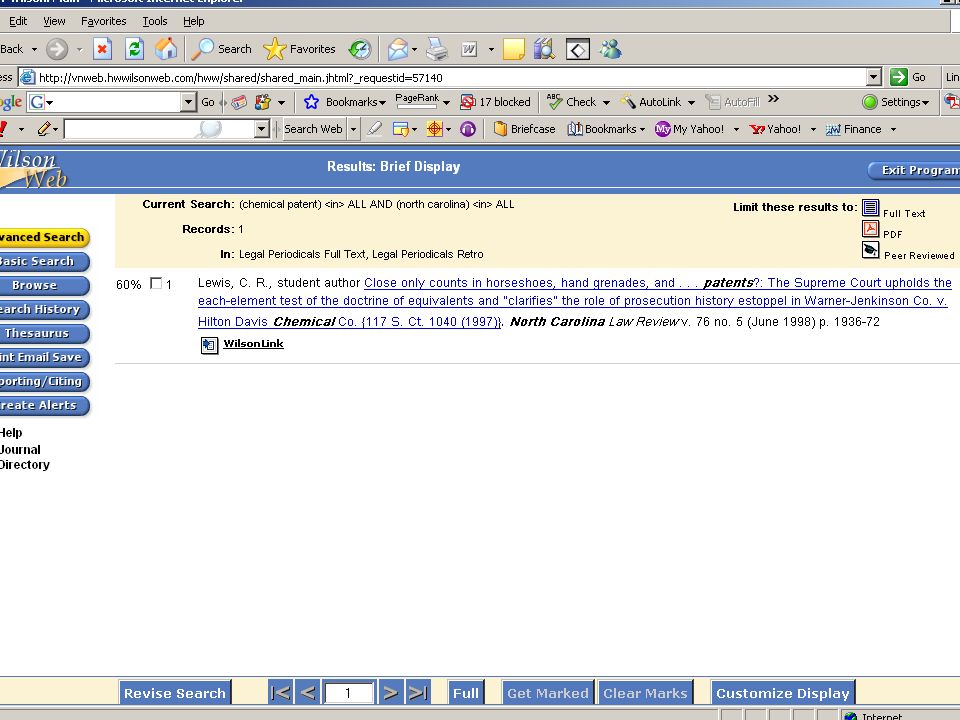This screenshot has width=960, height=720.
Task: Click the Forward navigation arrow
Action: (57, 49)
